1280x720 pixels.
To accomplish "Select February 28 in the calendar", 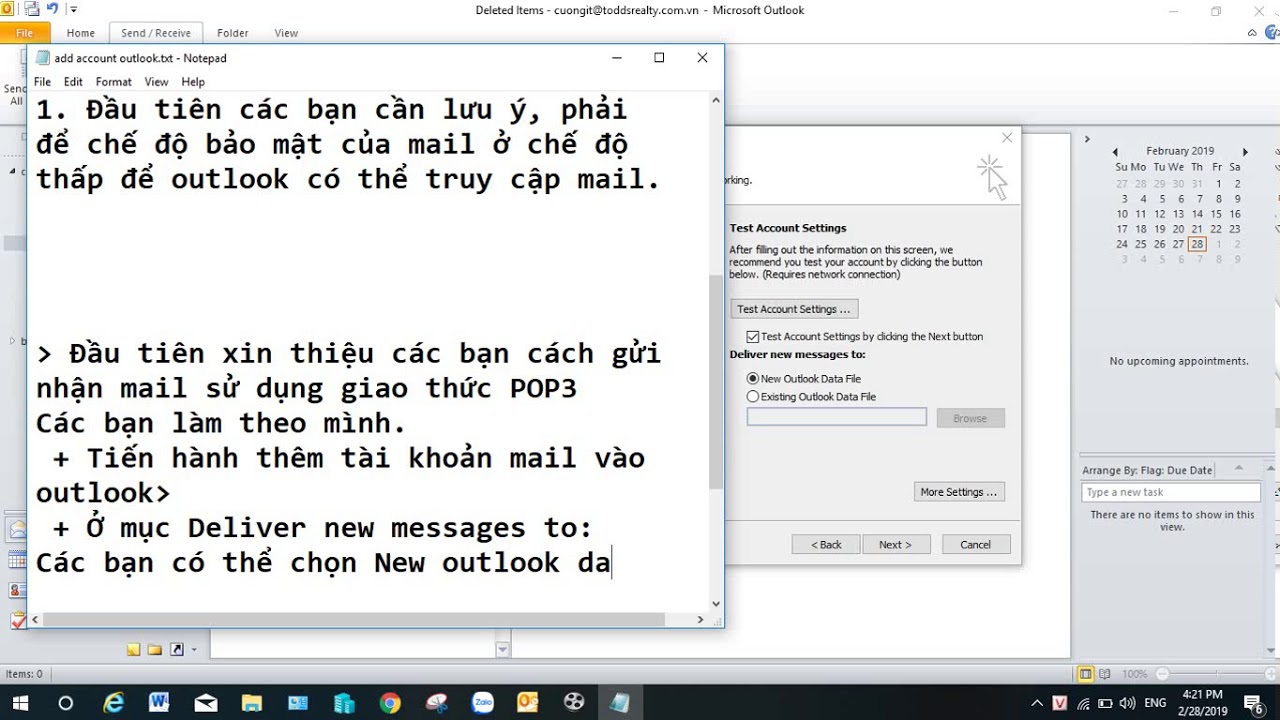I will pos(1197,244).
